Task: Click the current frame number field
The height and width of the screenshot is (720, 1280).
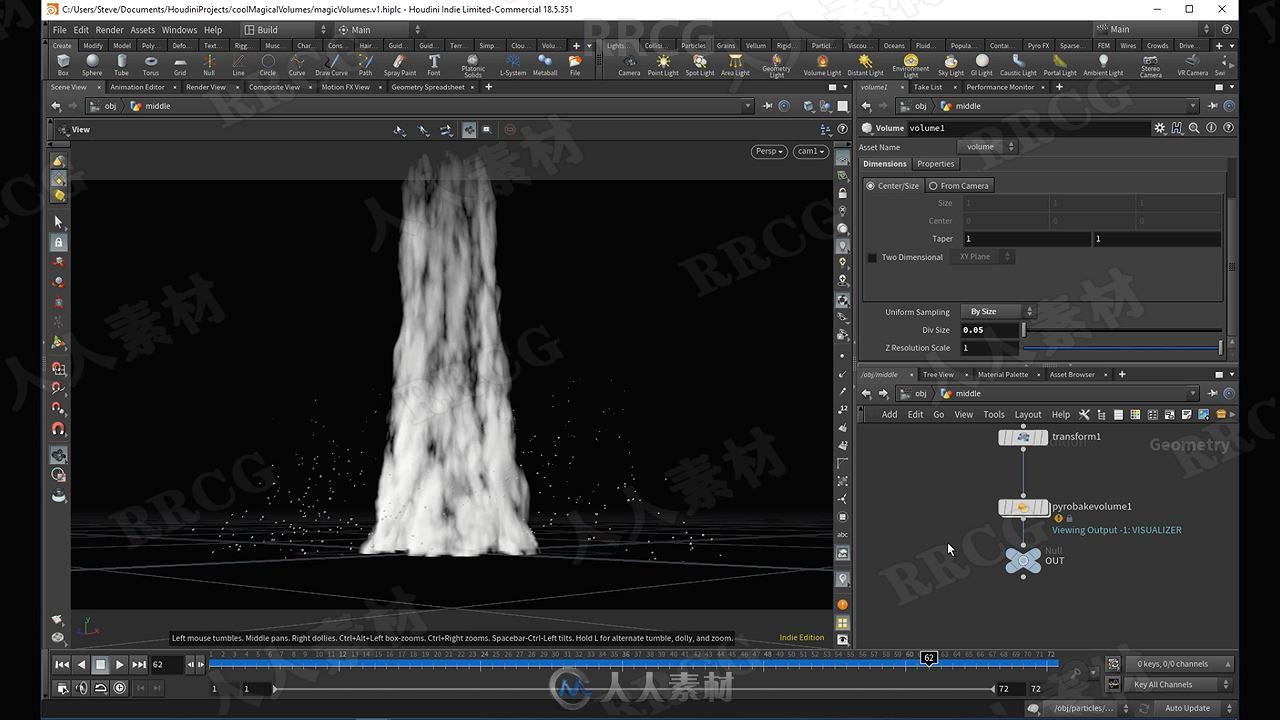Action: tap(166, 664)
